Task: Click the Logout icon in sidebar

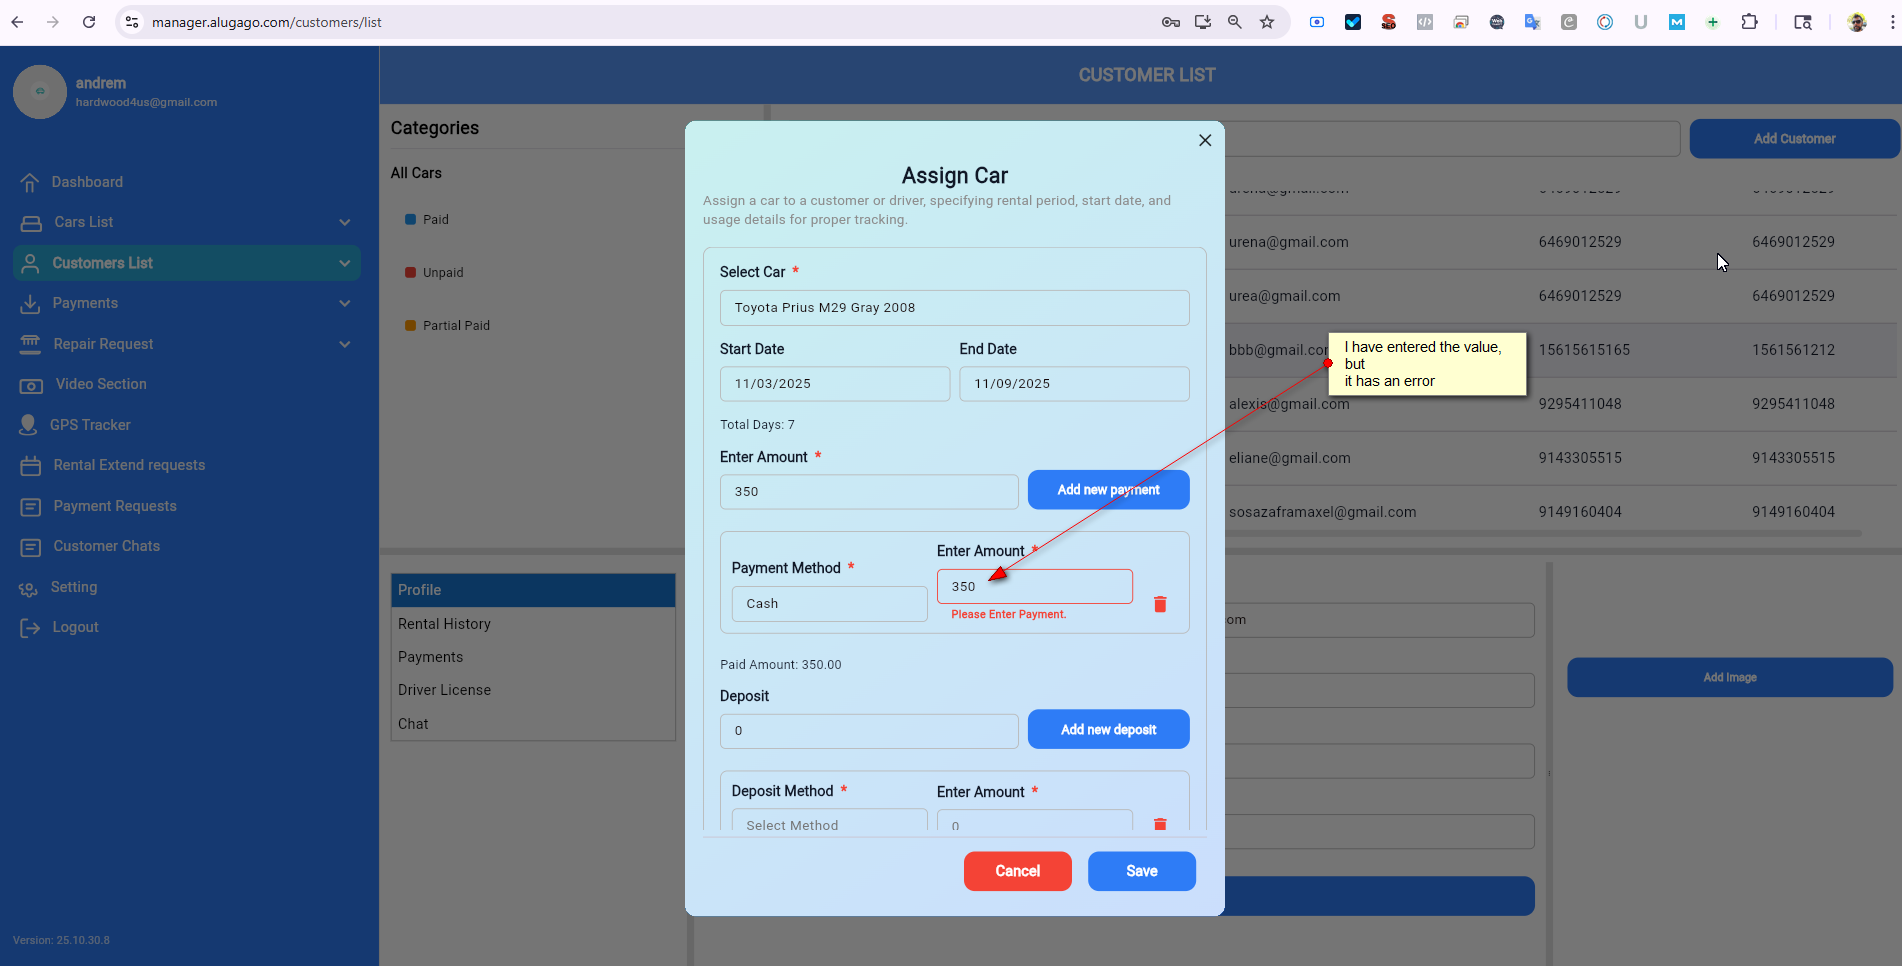Action: point(30,628)
